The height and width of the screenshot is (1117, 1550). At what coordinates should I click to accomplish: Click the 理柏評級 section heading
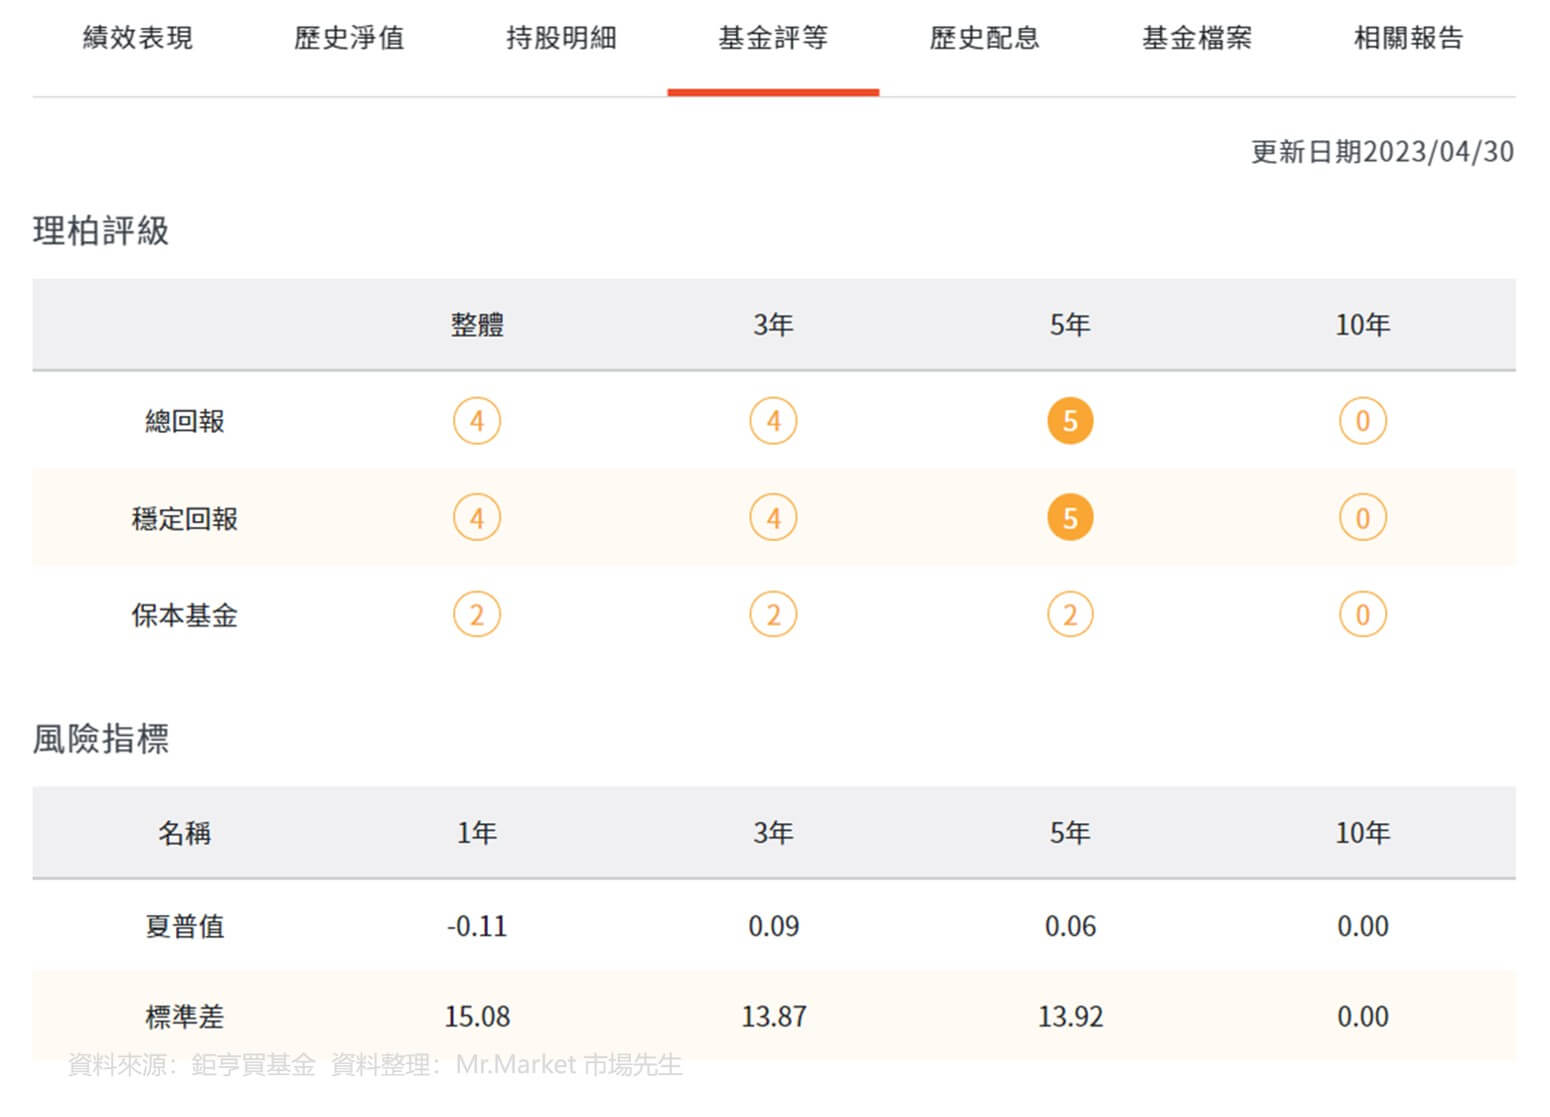coord(101,231)
